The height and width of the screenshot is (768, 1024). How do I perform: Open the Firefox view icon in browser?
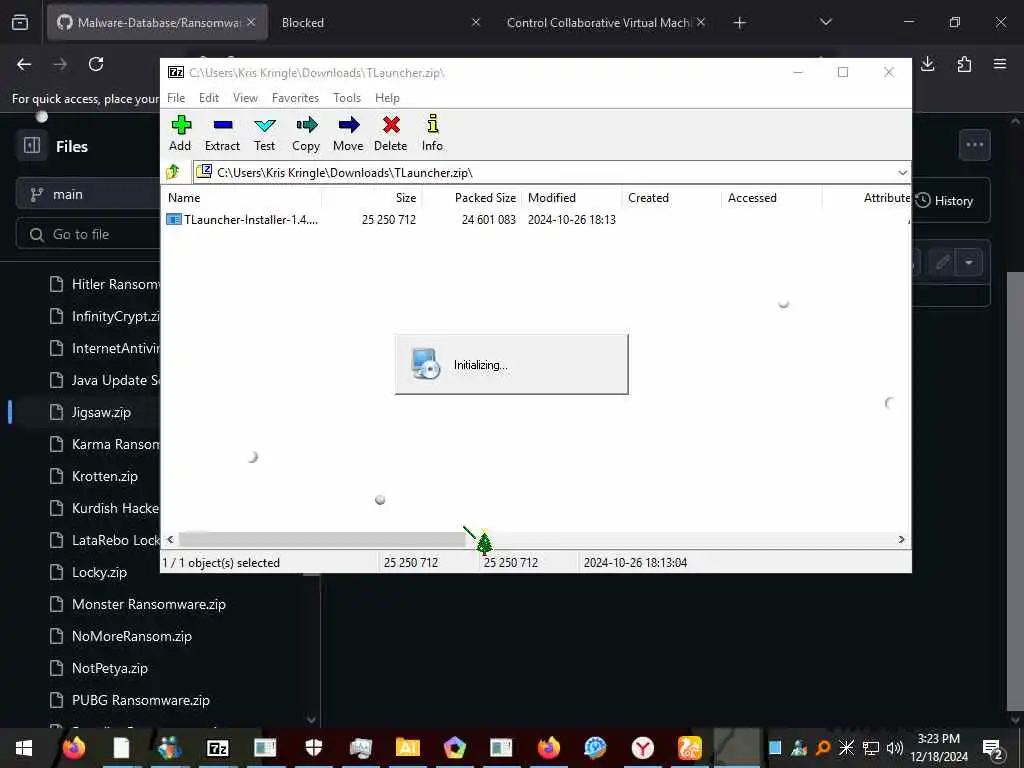click(20, 22)
